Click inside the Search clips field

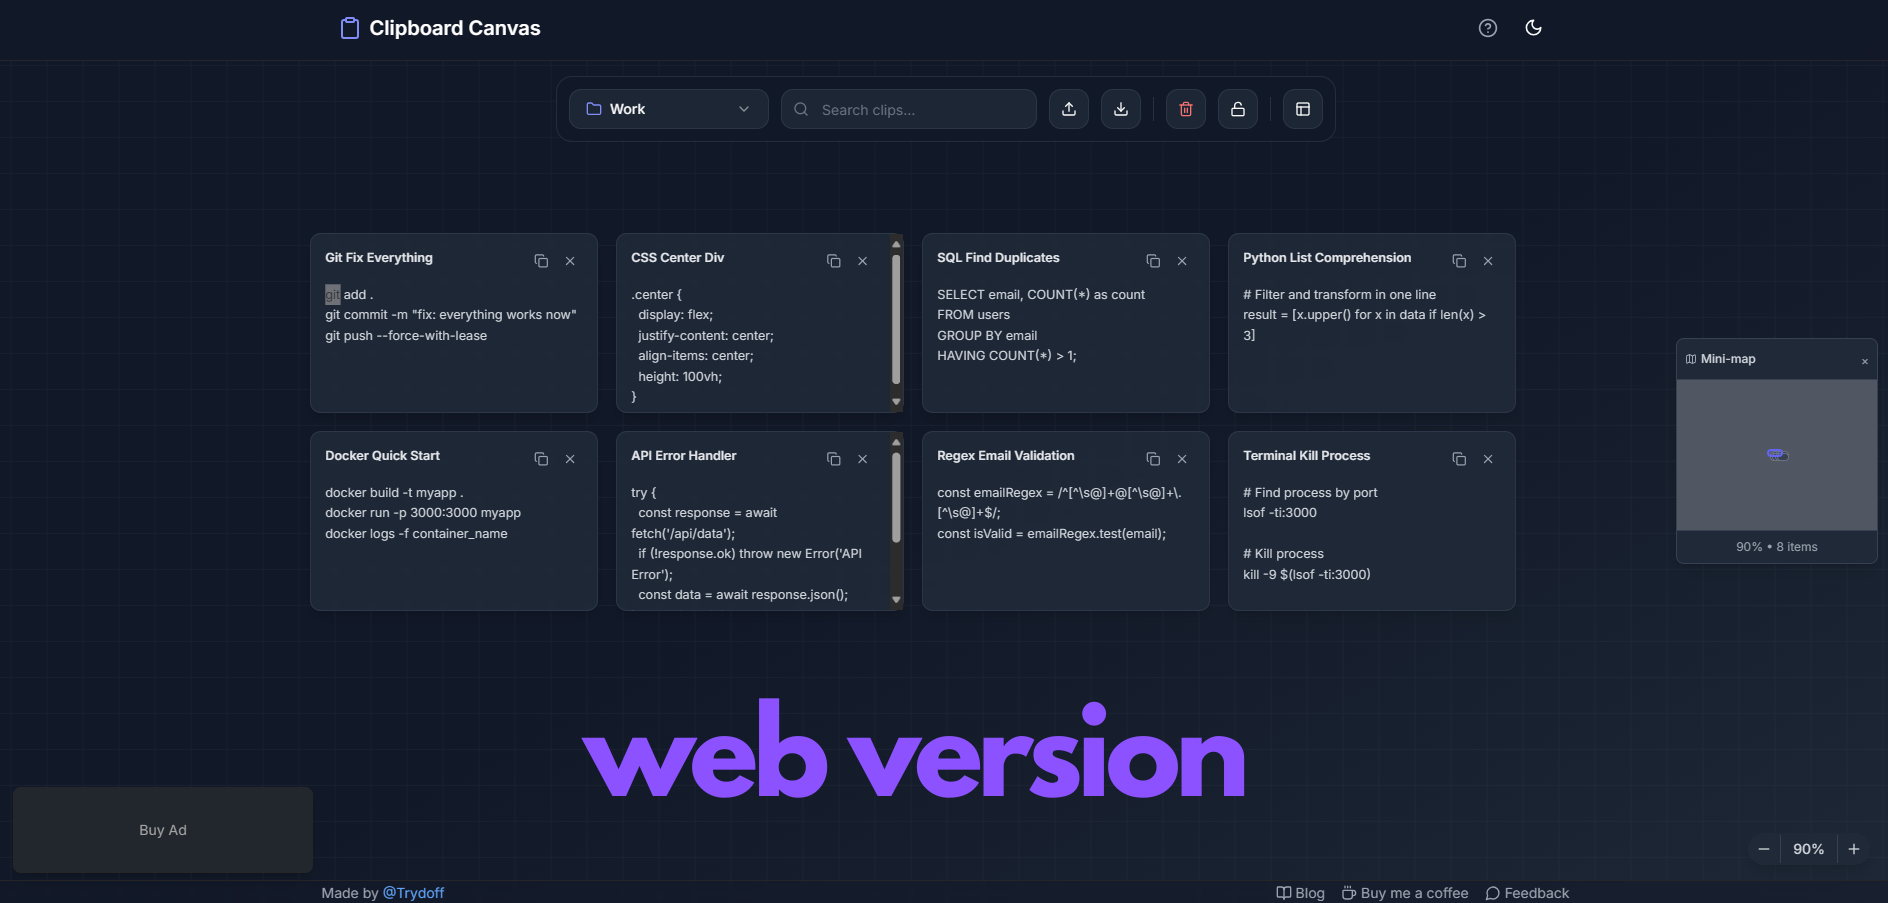pyautogui.click(x=906, y=109)
